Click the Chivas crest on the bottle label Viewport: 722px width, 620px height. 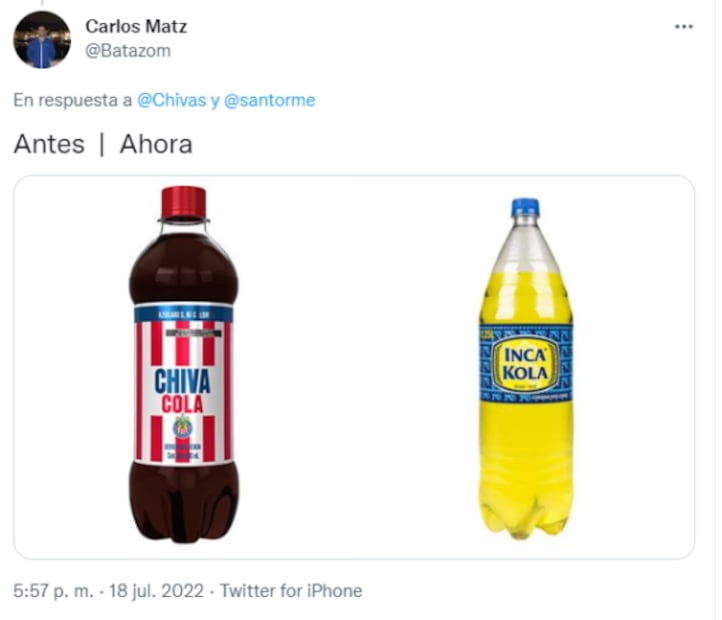[x=183, y=426]
